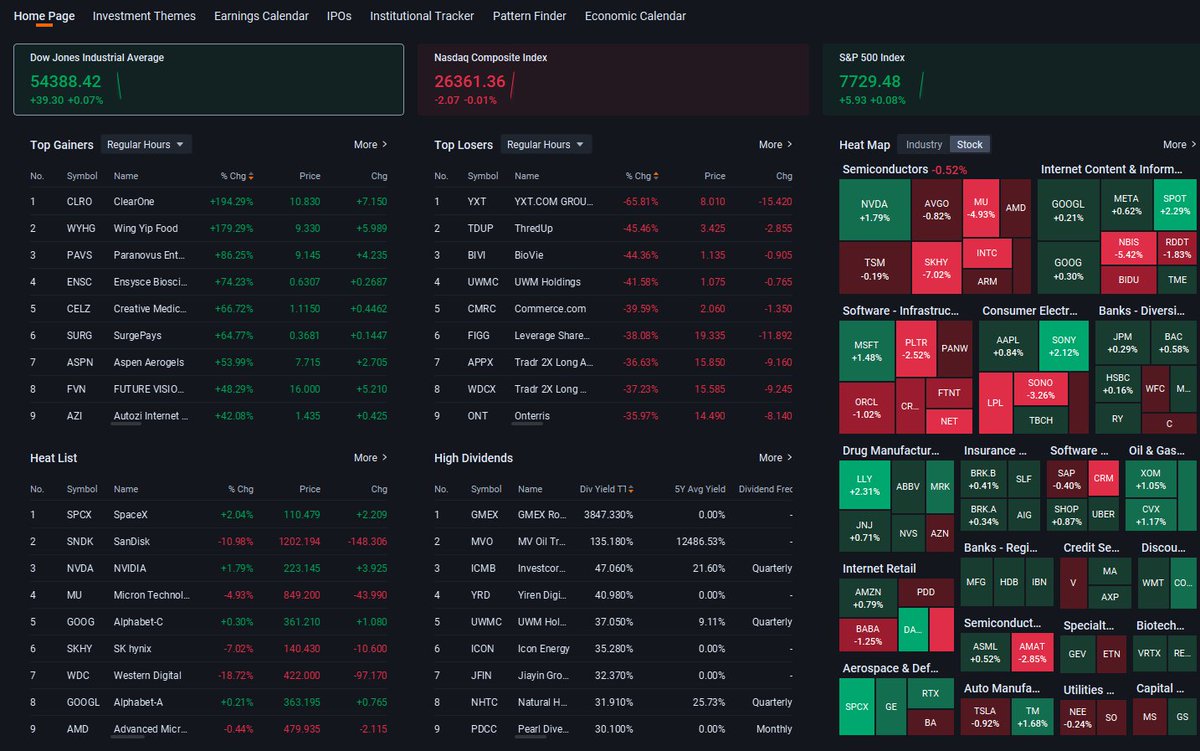Open the Institutional Tracker tab
This screenshot has width=1200, height=751.
(422, 16)
